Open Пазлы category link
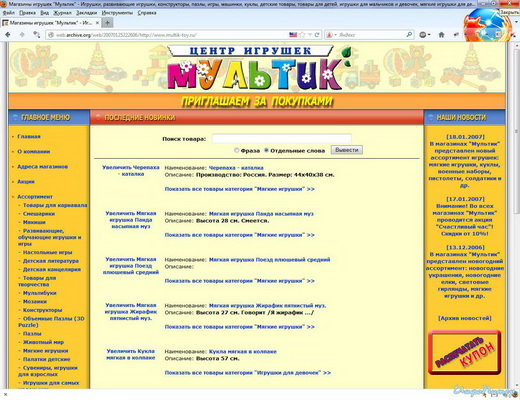The height and width of the screenshot is (400, 520). pyautogui.click(x=32, y=333)
